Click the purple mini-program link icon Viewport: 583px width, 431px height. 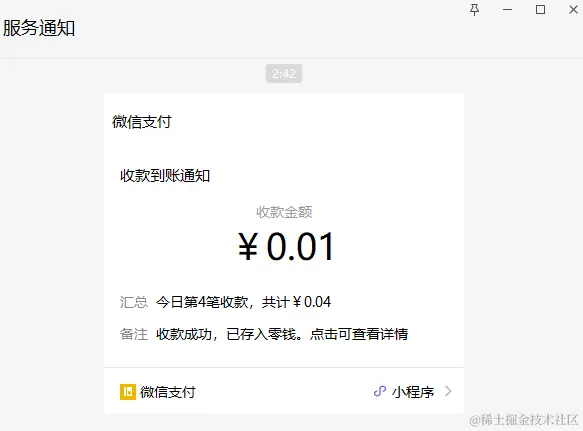[380, 391]
